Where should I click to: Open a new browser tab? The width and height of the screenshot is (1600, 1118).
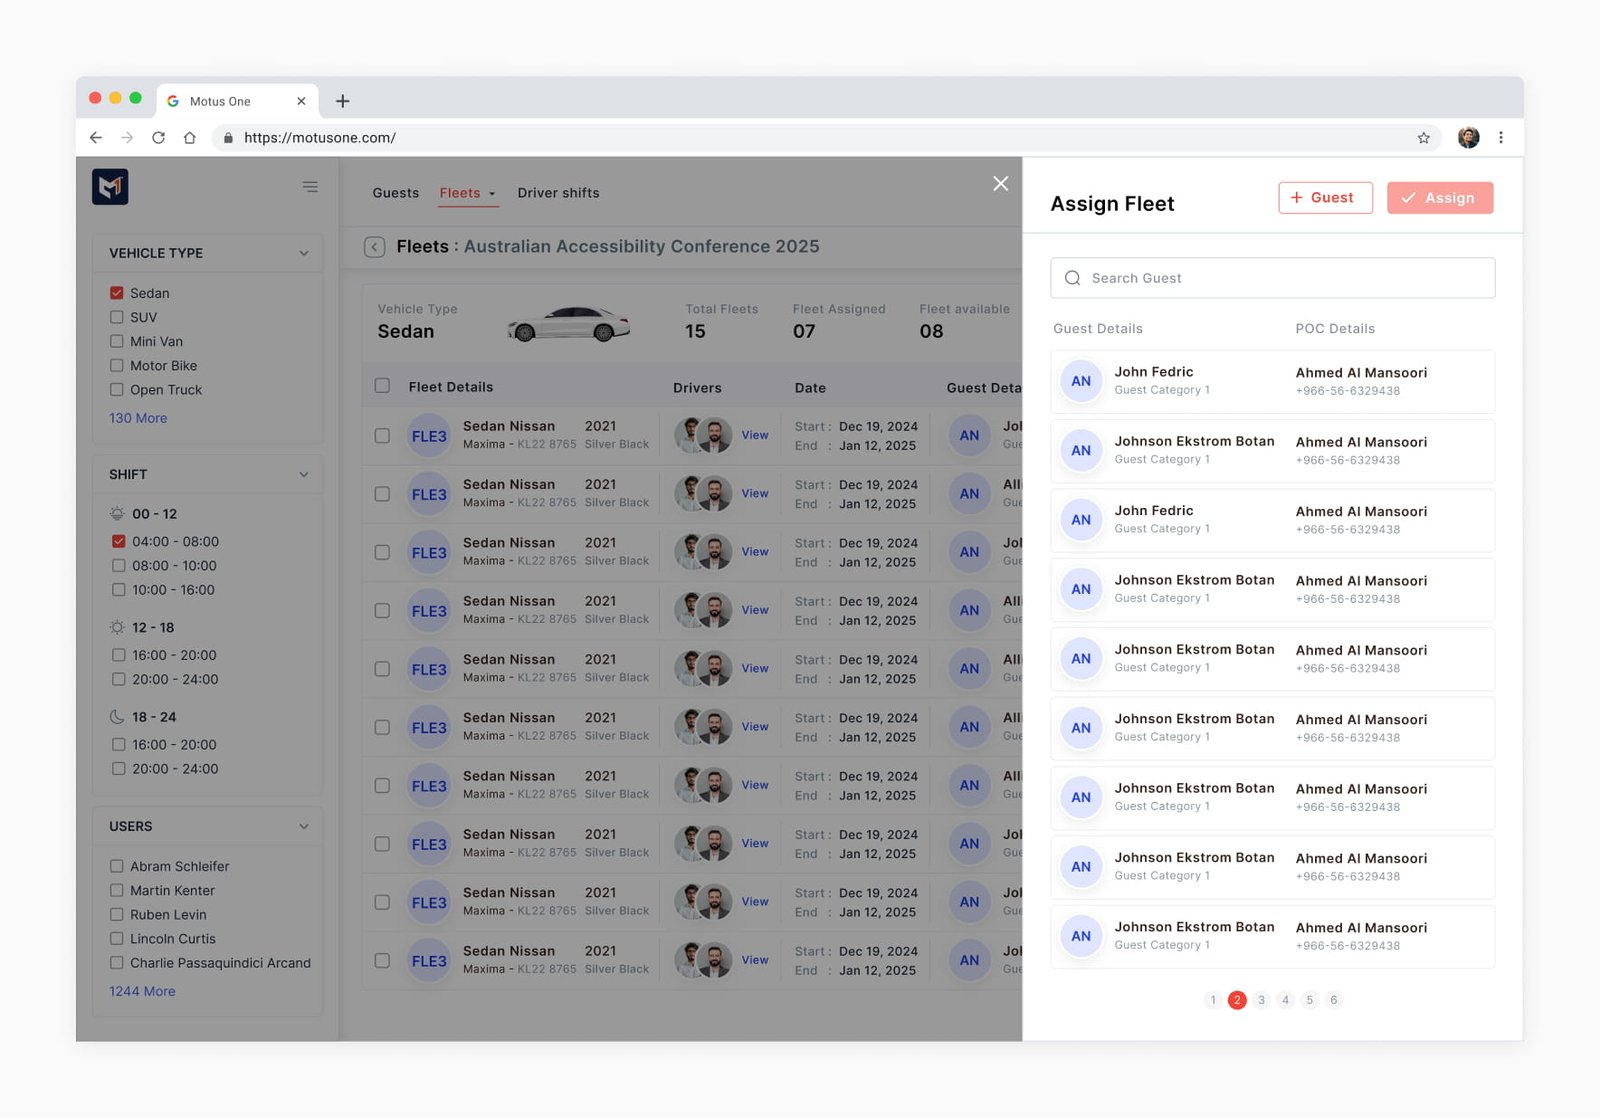pos(342,101)
